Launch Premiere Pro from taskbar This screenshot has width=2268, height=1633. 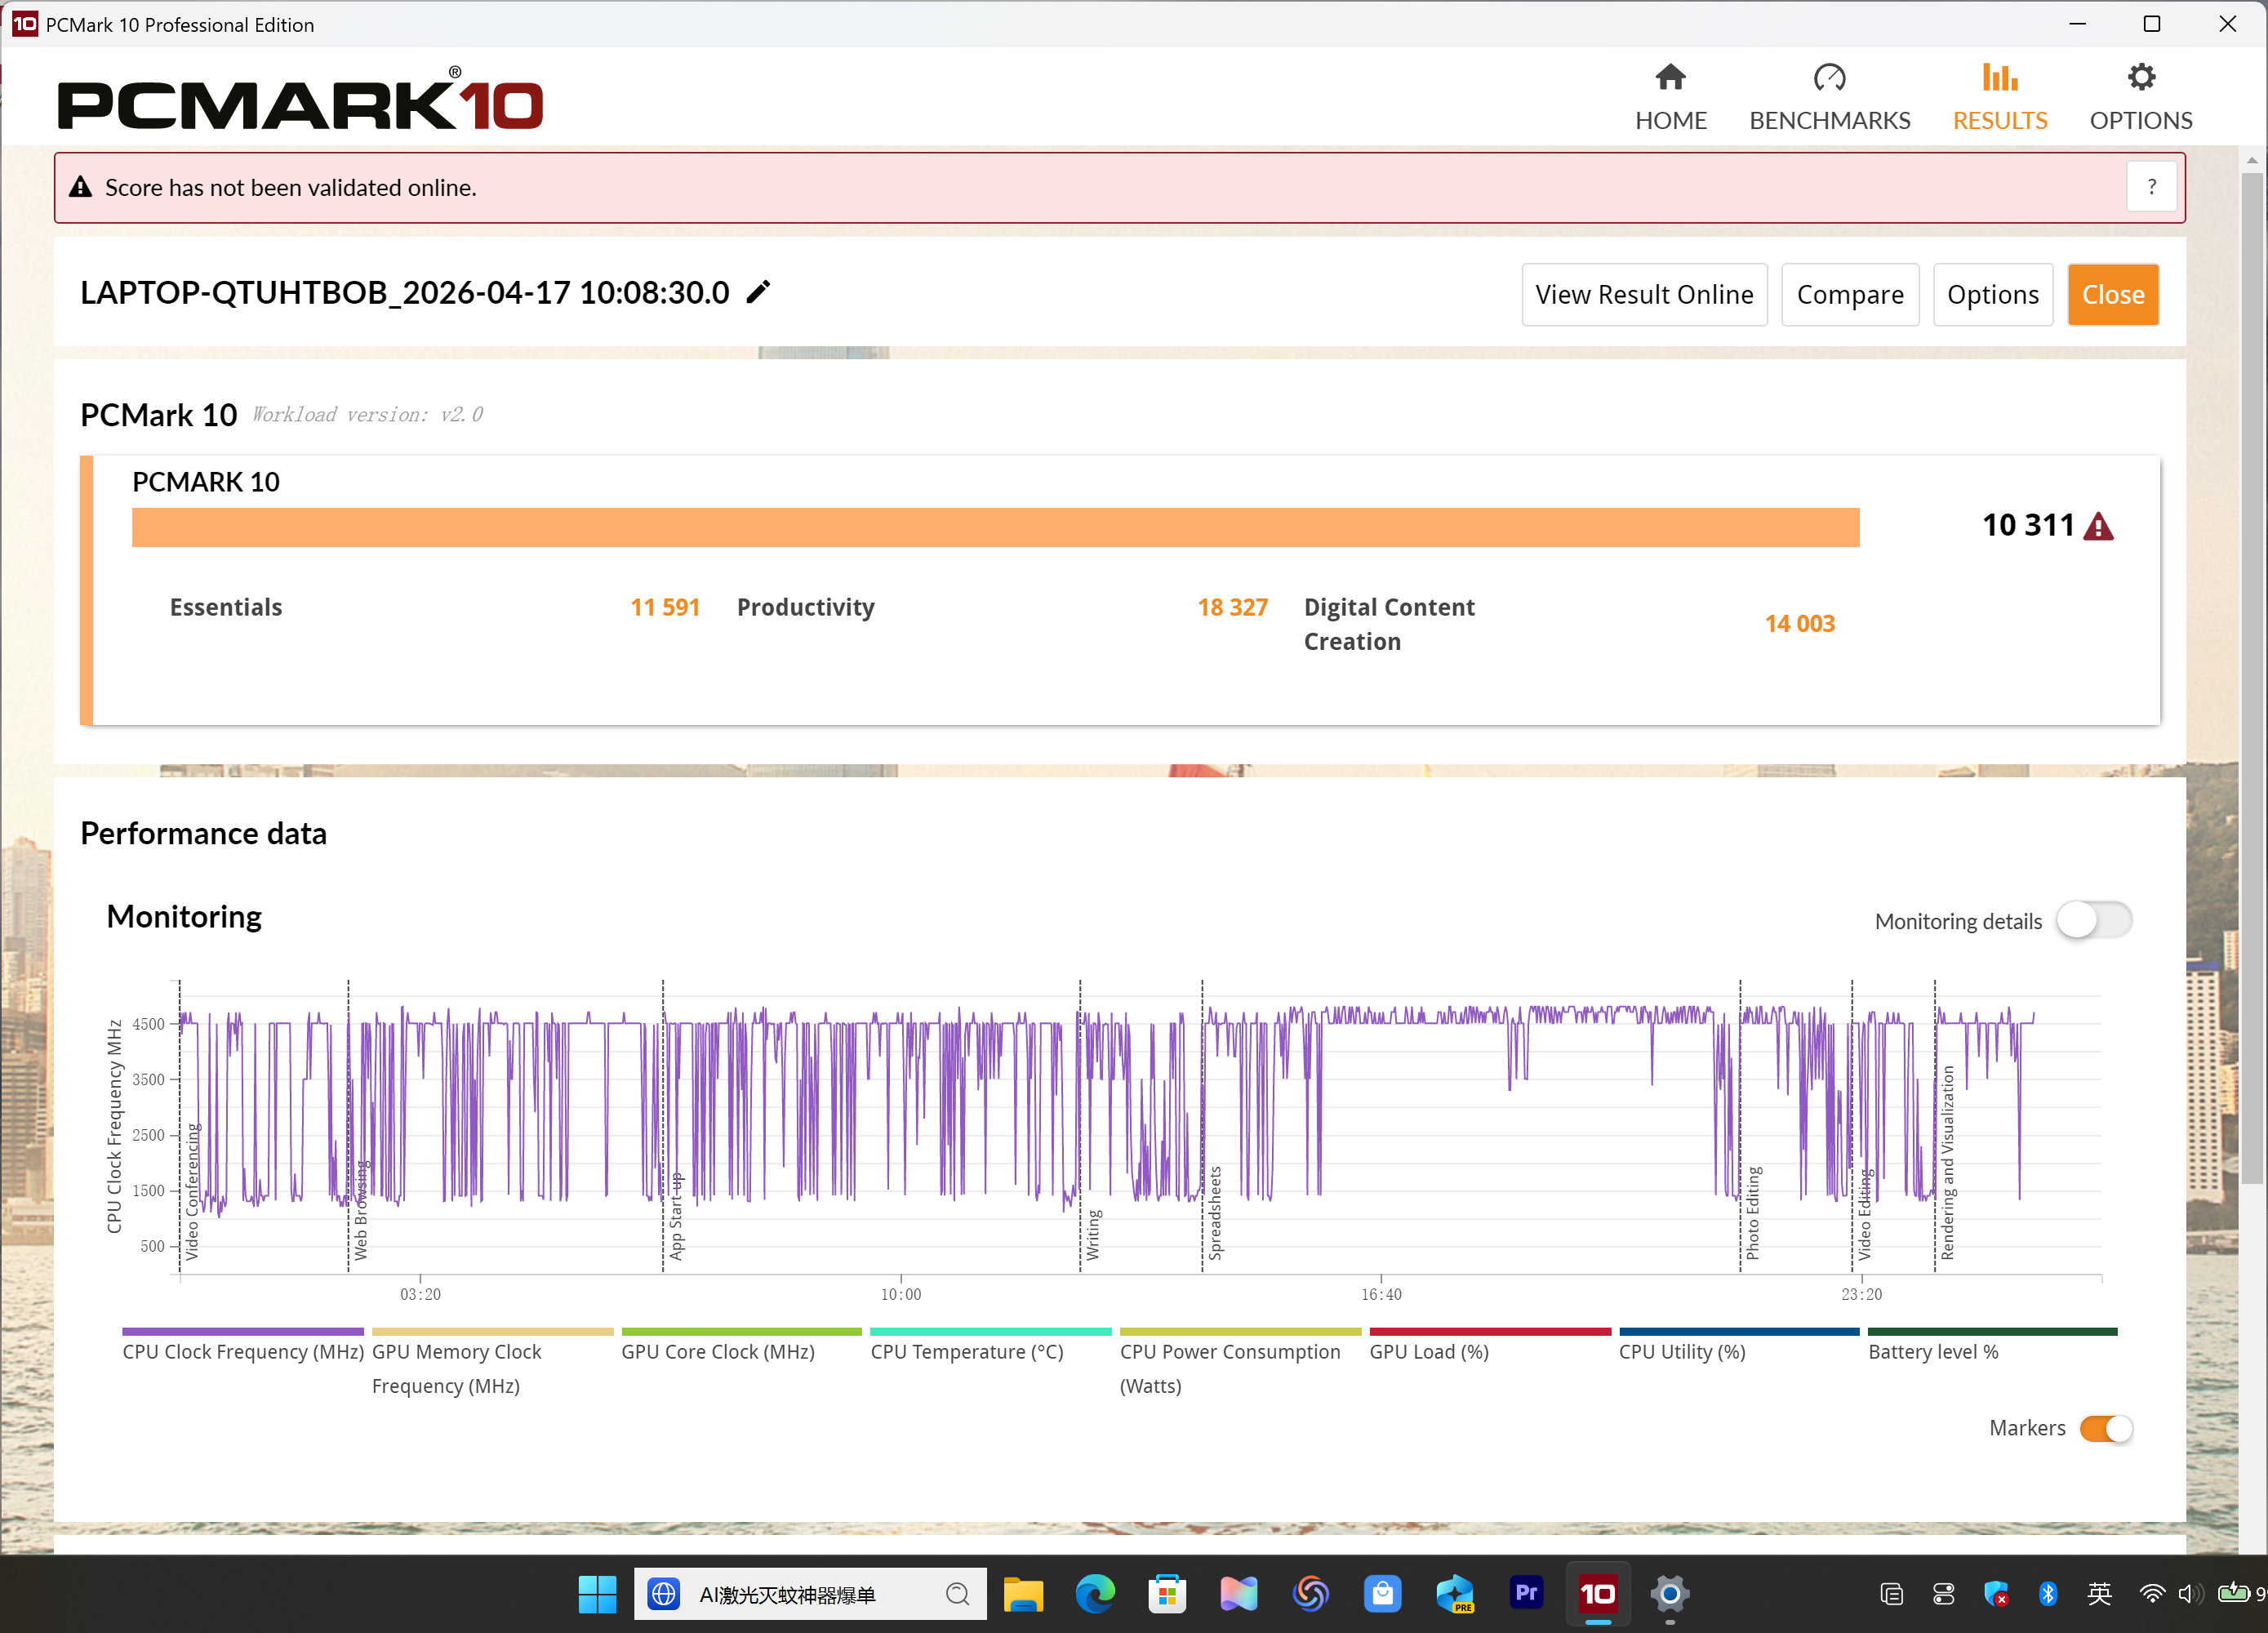(1525, 1593)
